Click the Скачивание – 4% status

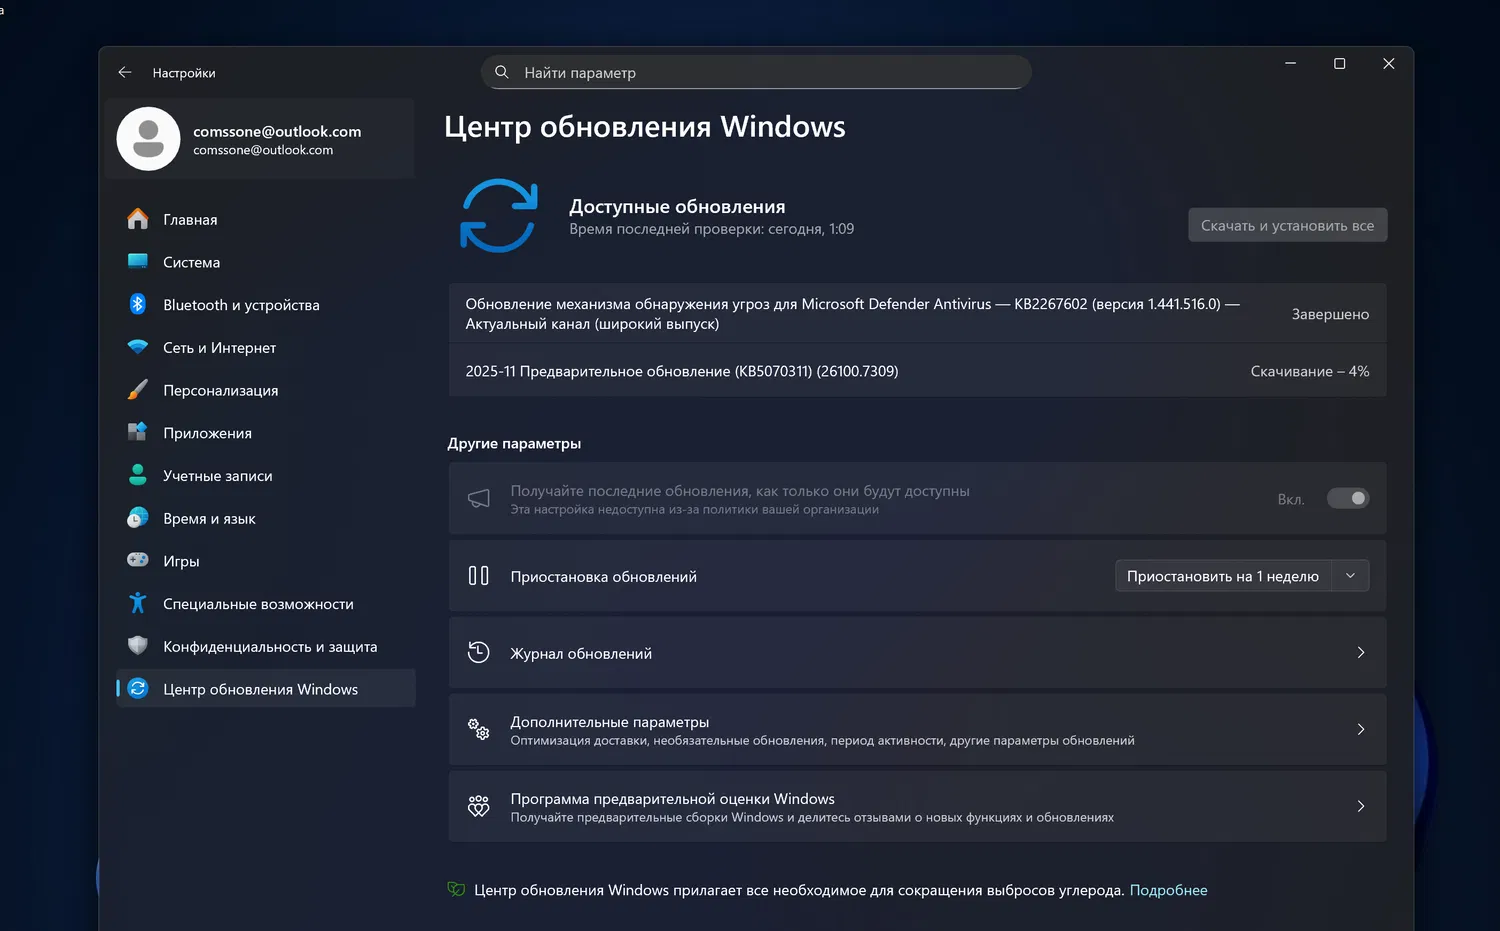[1310, 371]
